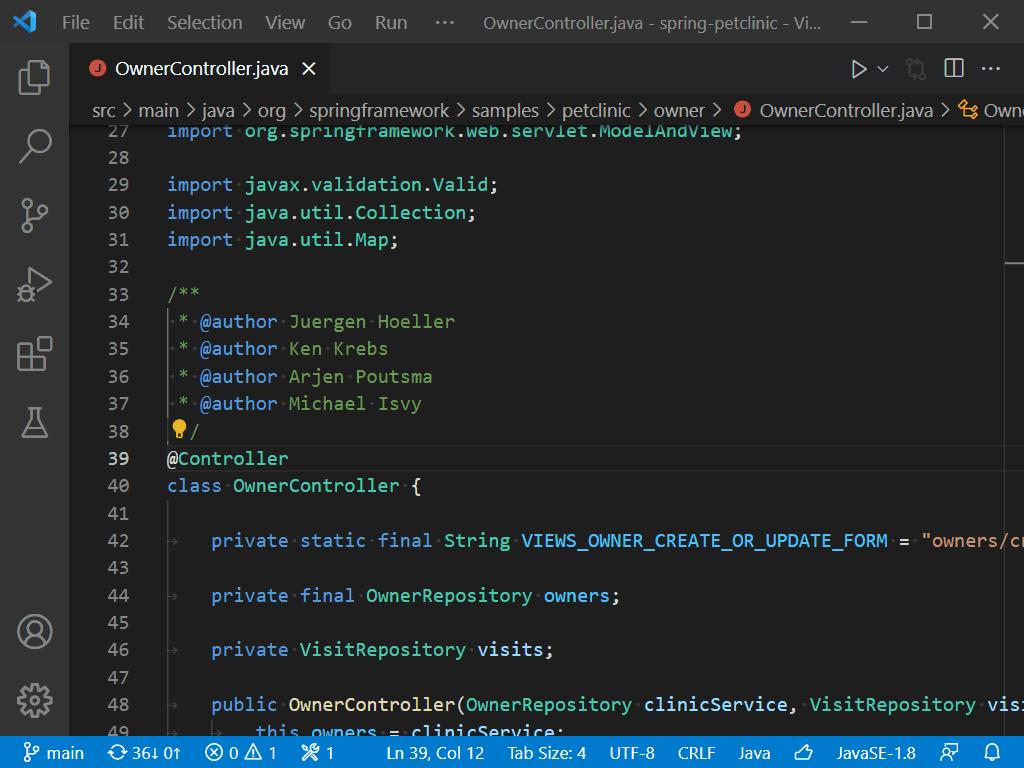Toggle notifications via the bell icon
Viewport: 1024px width, 768px height.
[x=991, y=754]
